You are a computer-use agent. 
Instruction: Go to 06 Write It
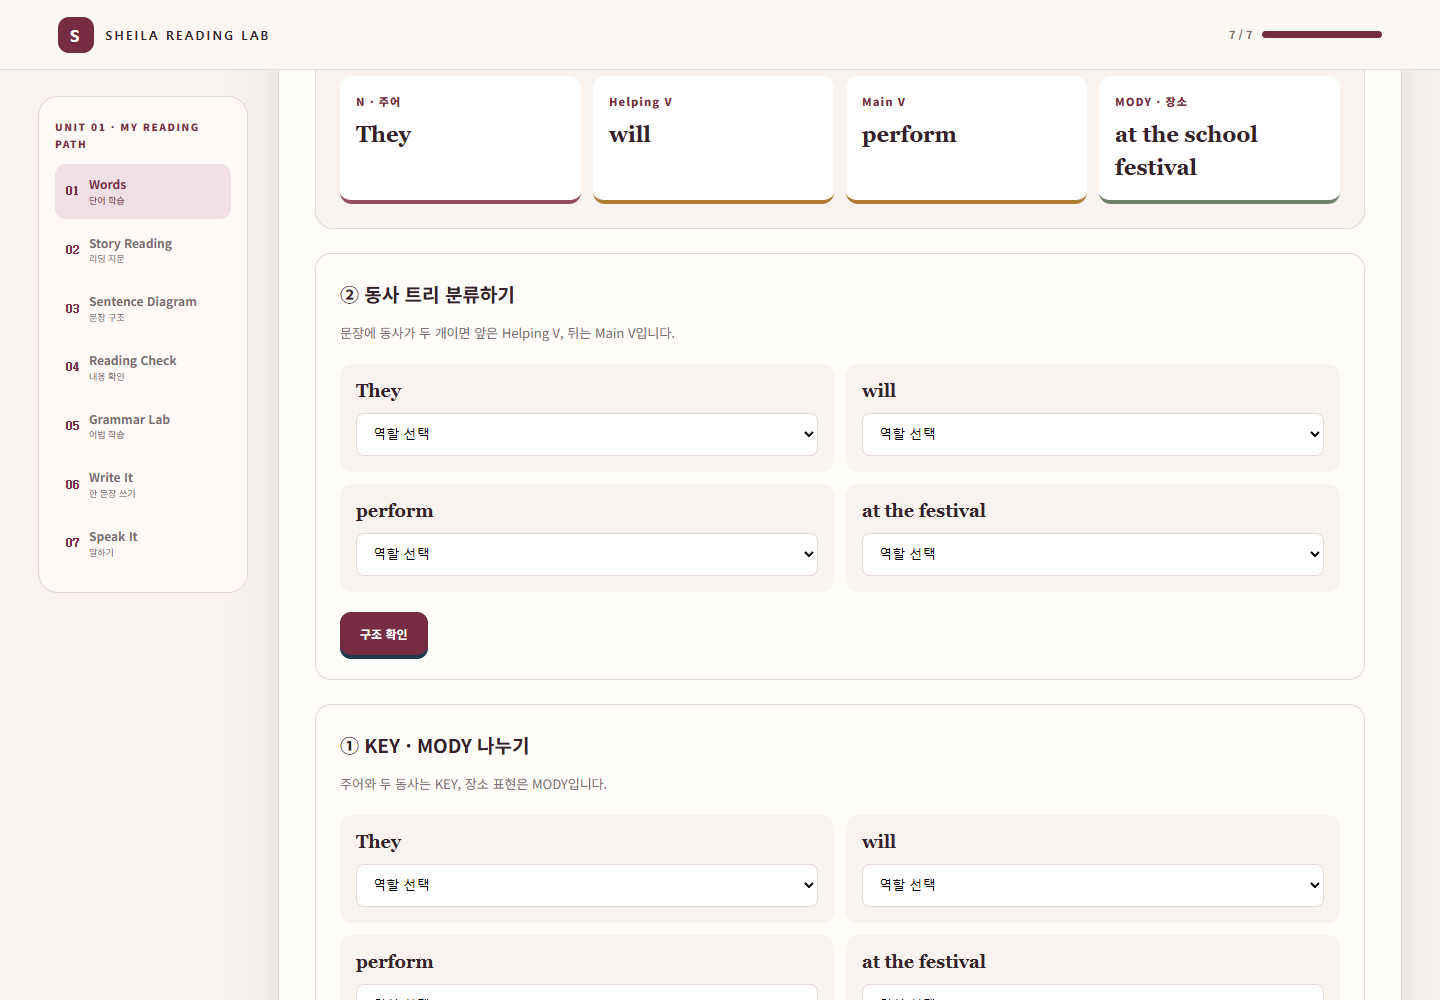[143, 485]
